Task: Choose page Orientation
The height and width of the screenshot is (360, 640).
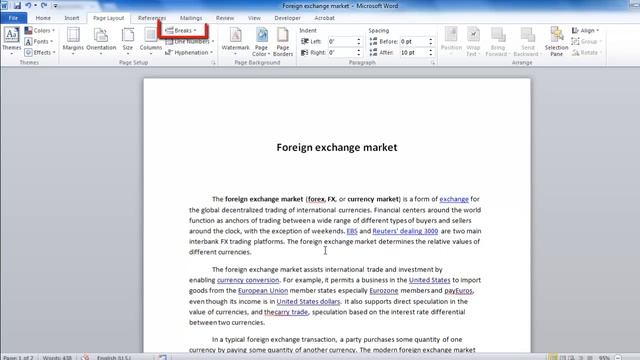Action: [101, 41]
